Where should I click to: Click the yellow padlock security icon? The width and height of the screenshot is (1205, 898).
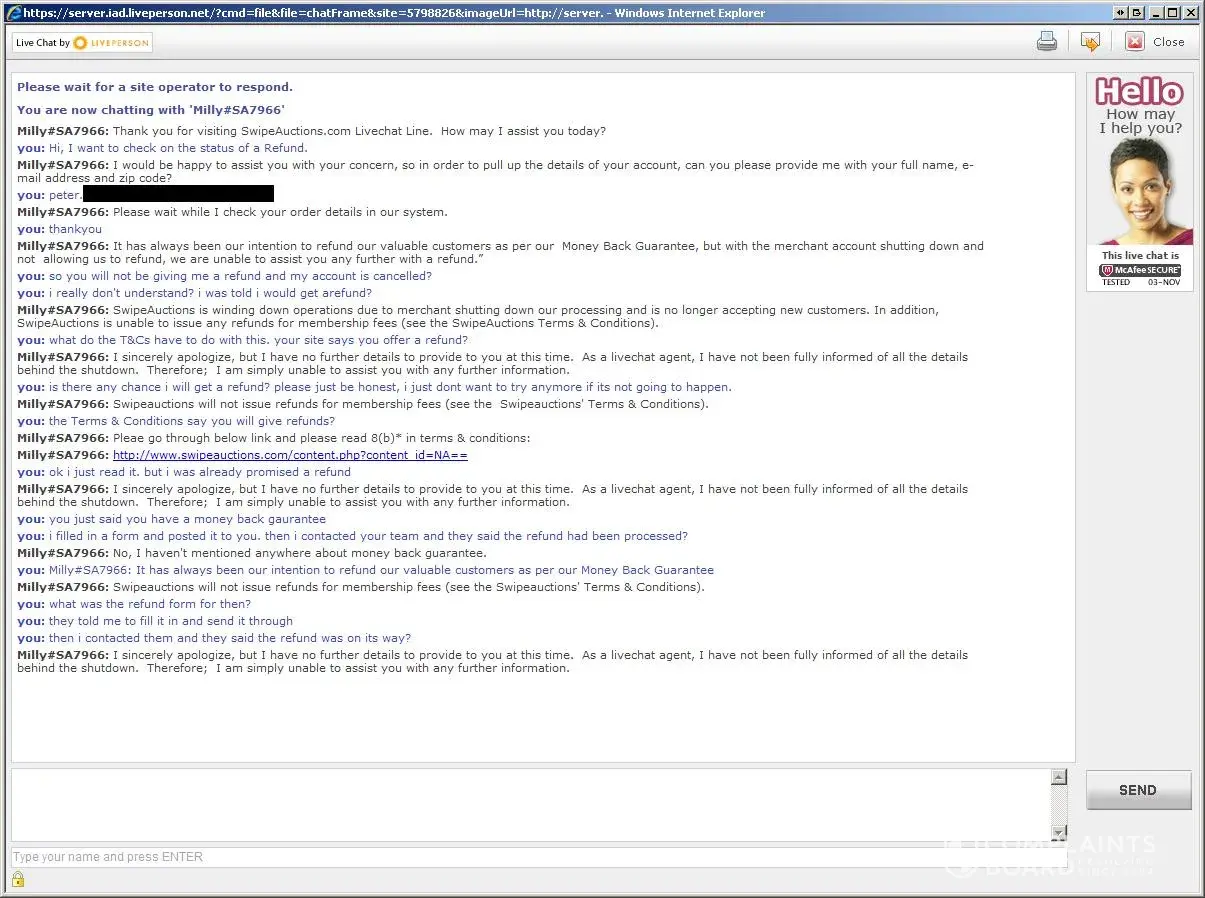18,879
